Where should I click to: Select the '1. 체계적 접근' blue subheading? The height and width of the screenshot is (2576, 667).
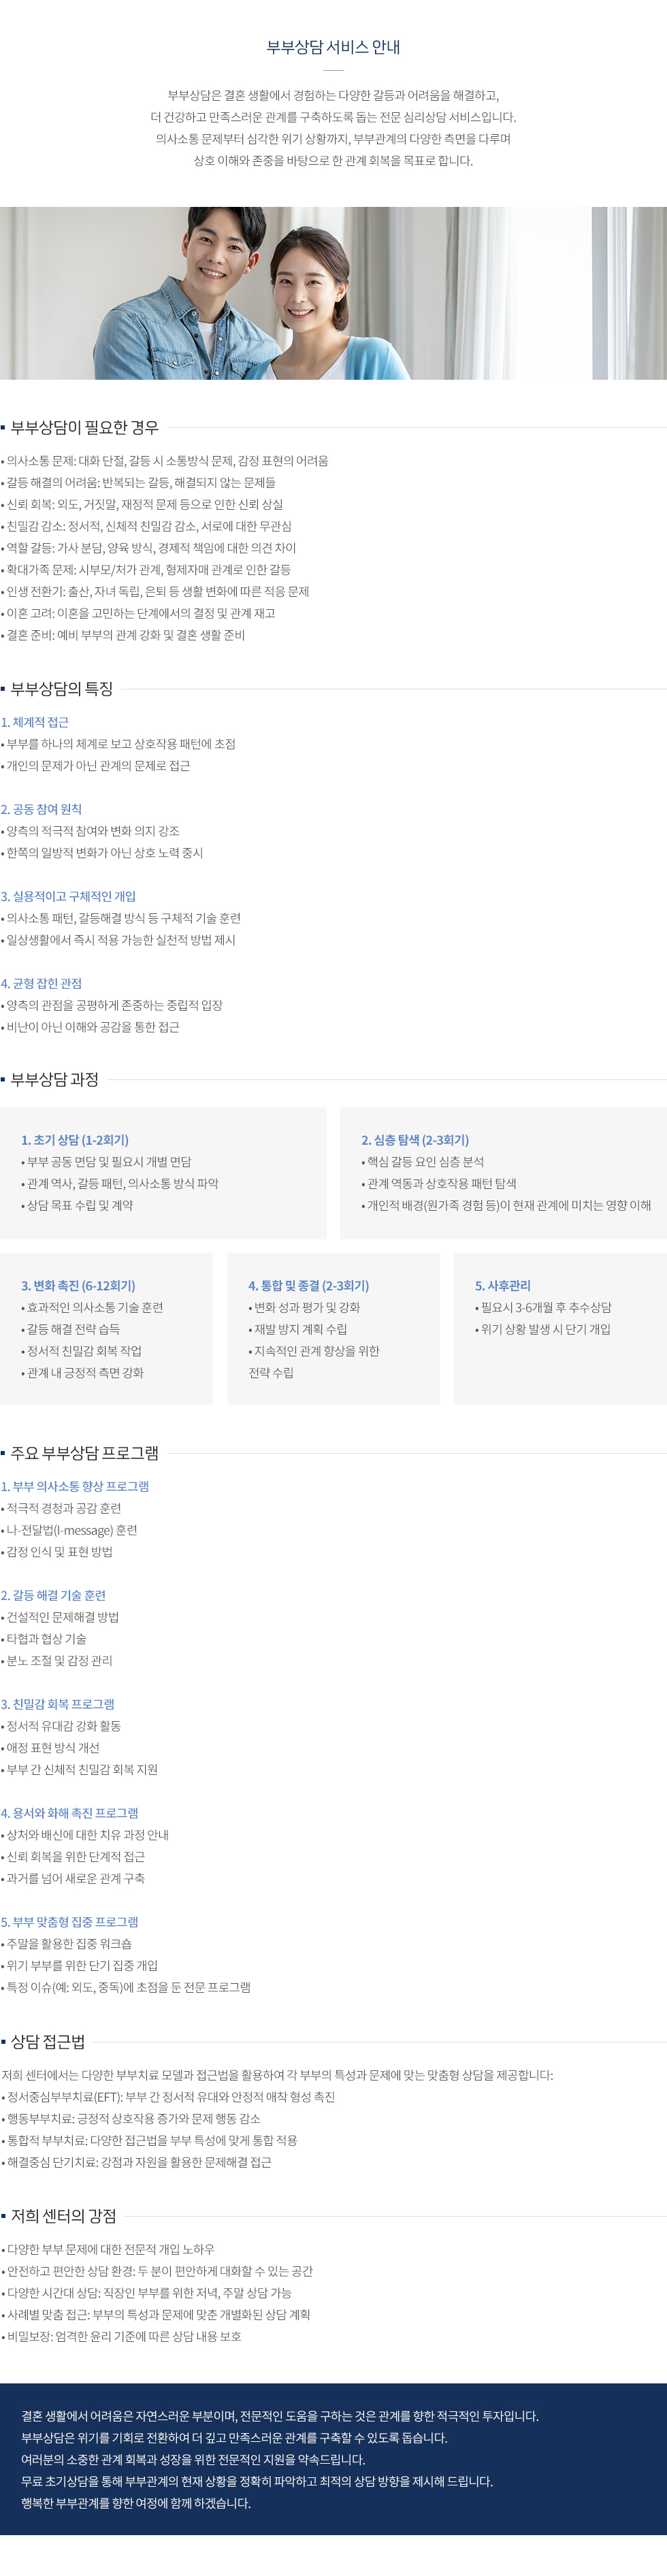pyautogui.click(x=35, y=722)
